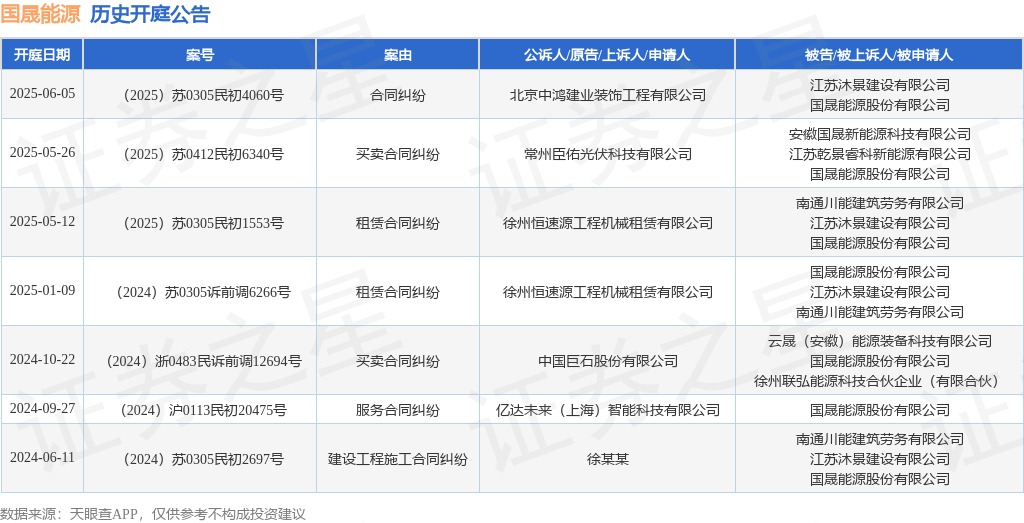1024x523 pixels.
Task: Select plaintiff 亿达未来（上海）智能科技有限公司
Action: pos(607,411)
